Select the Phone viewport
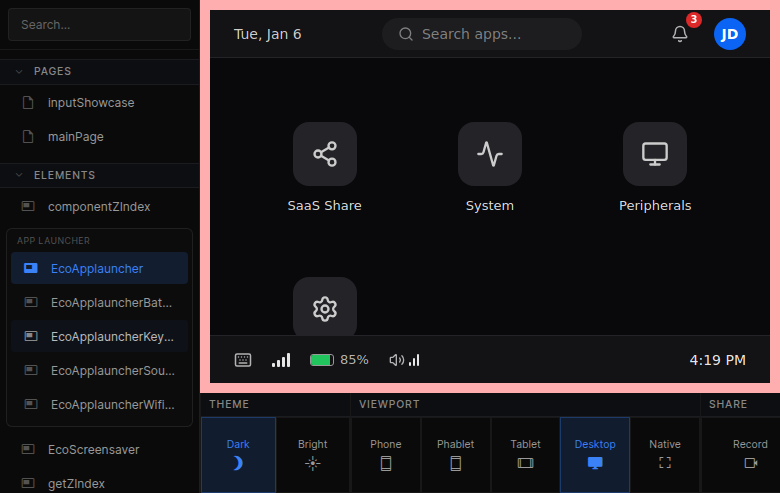 click(385, 454)
